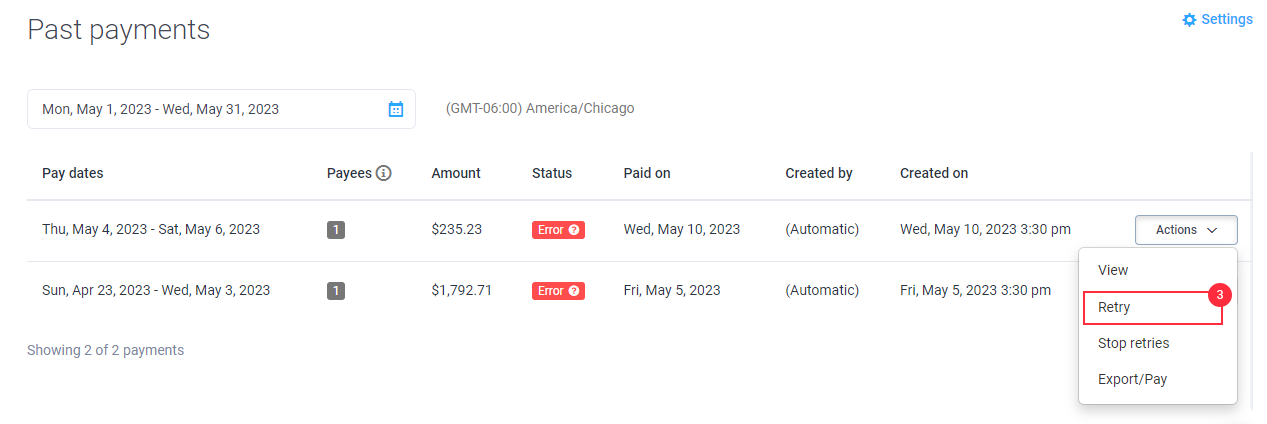This screenshot has height=424, width=1267.
Task: Click the red step 3 badge
Action: 1219,295
